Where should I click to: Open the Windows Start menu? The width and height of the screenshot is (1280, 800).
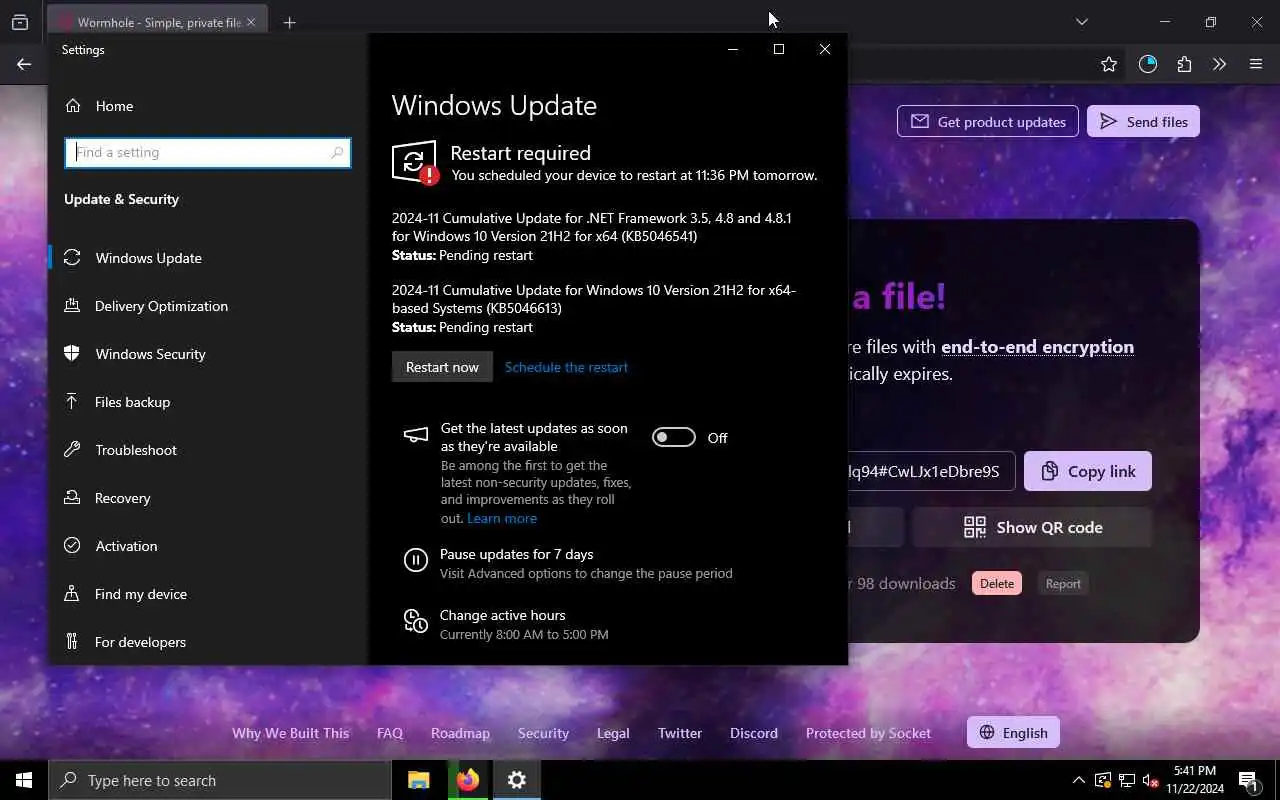coord(24,780)
